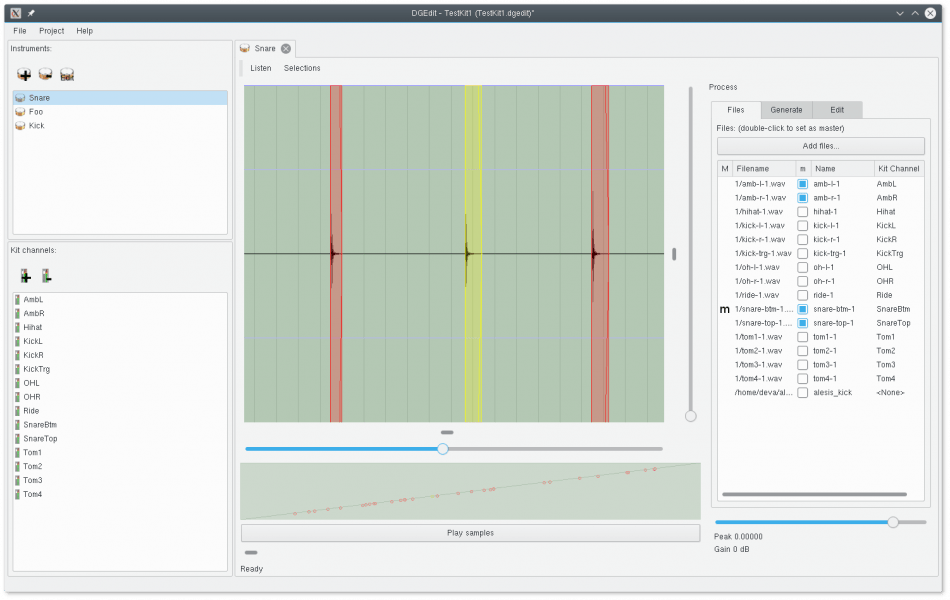
Task: Click the Selections toolbar button
Action: (302, 68)
